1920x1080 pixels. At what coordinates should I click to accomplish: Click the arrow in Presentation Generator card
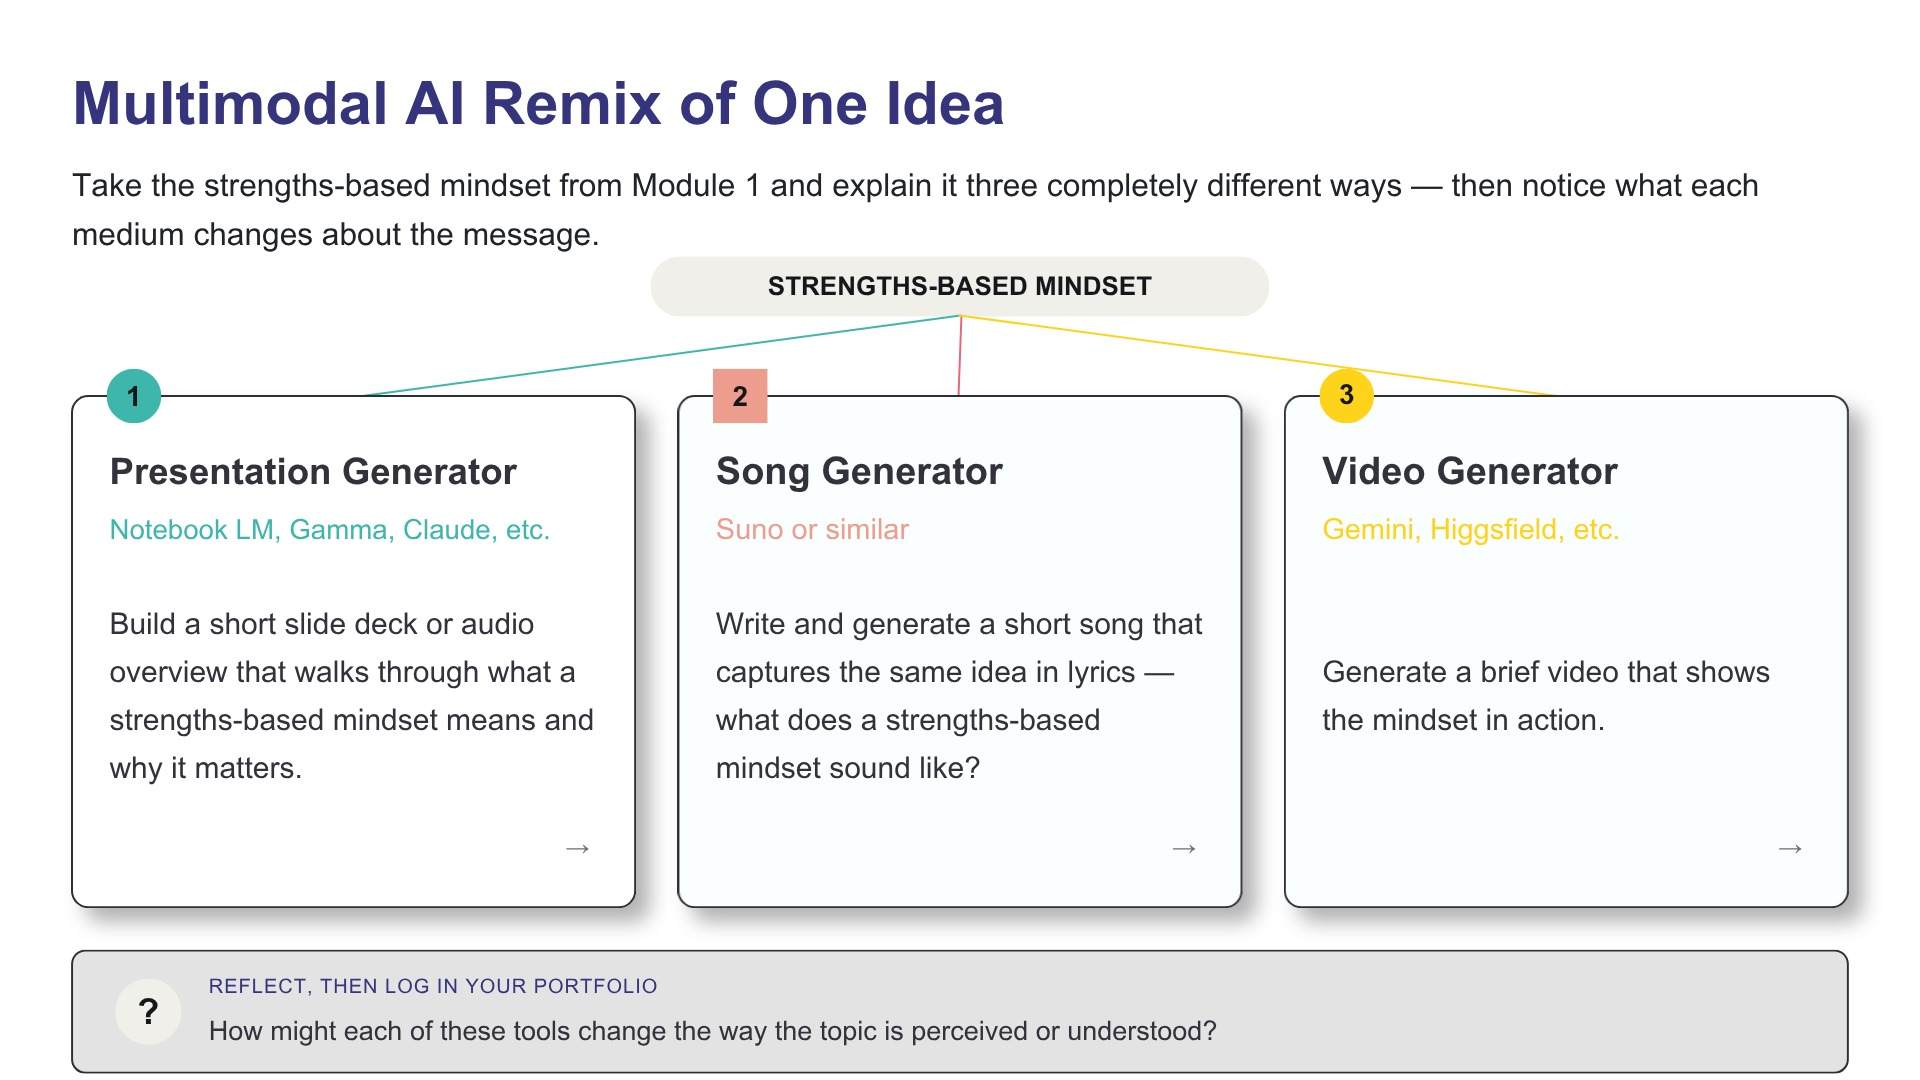(x=577, y=849)
